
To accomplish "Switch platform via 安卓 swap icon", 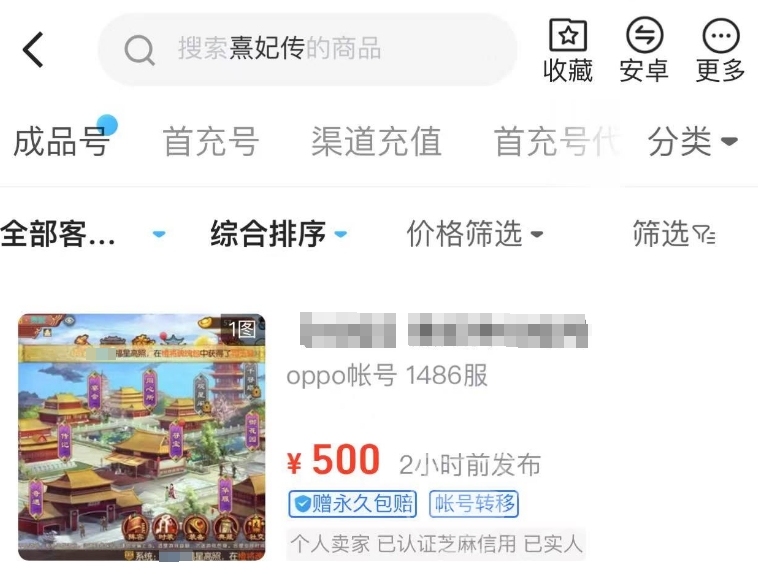I will [x=644, y=35].
